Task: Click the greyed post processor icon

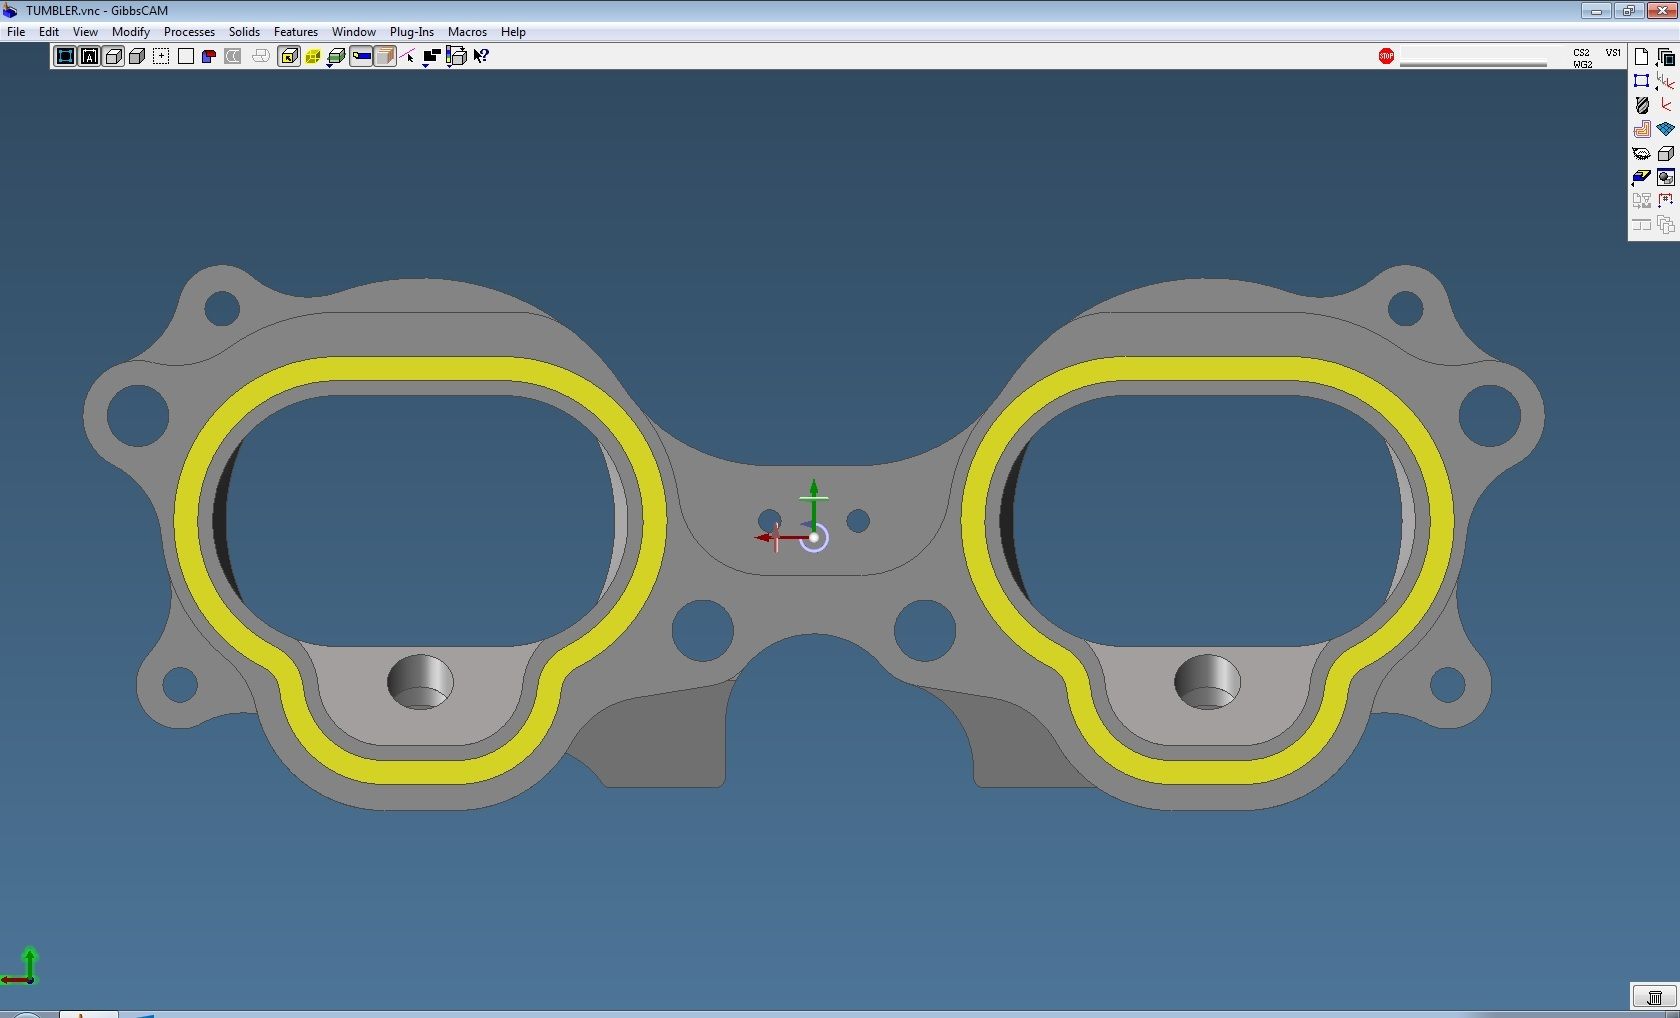Action: coord(1641,201)
